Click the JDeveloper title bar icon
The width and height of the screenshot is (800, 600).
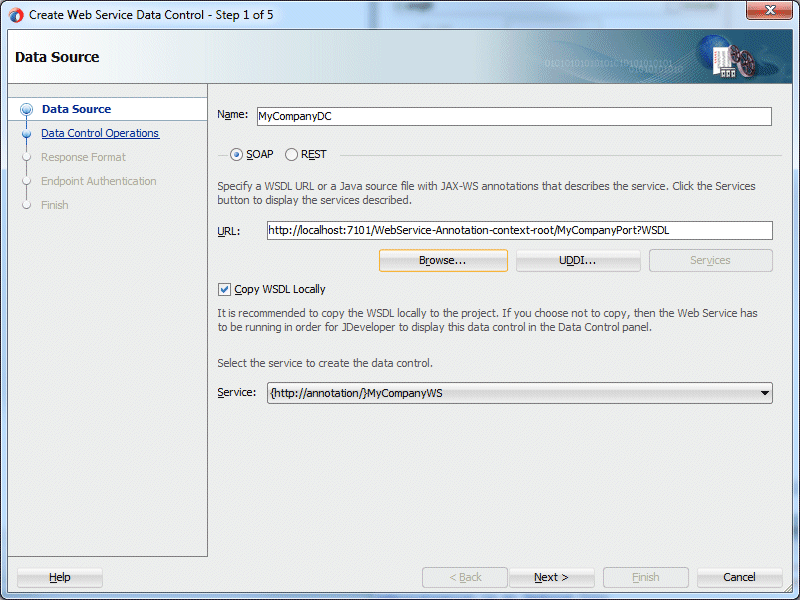pos(16,15)
